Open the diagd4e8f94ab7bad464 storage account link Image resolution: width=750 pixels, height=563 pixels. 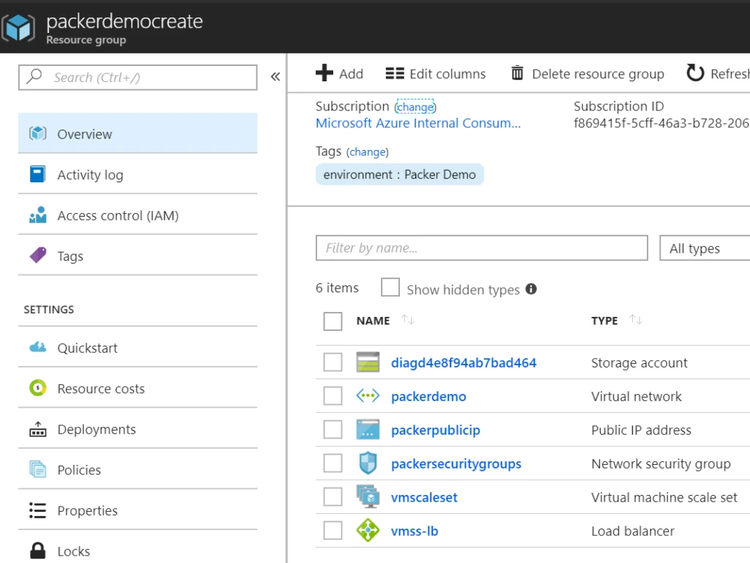pyautogui.click(x=463, y=363)
